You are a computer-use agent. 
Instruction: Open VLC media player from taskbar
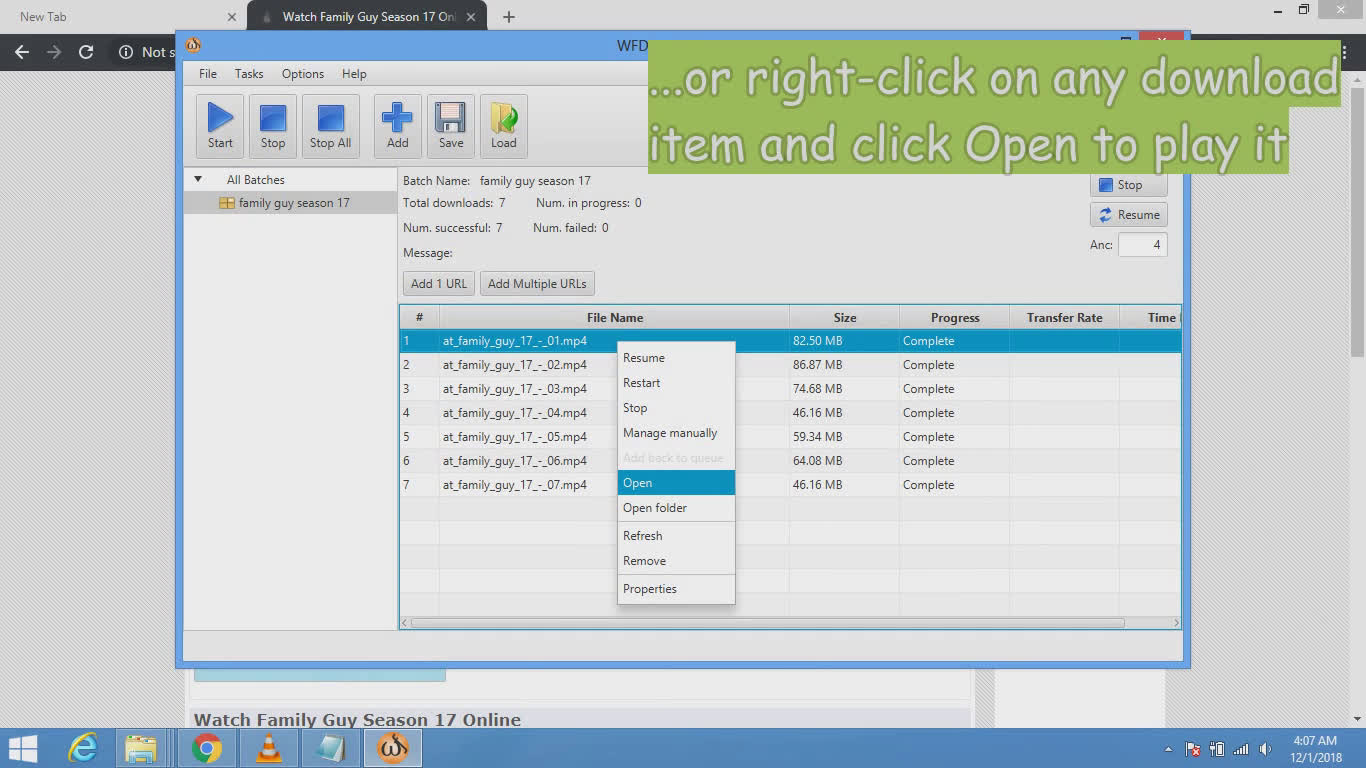pos(269,748)
